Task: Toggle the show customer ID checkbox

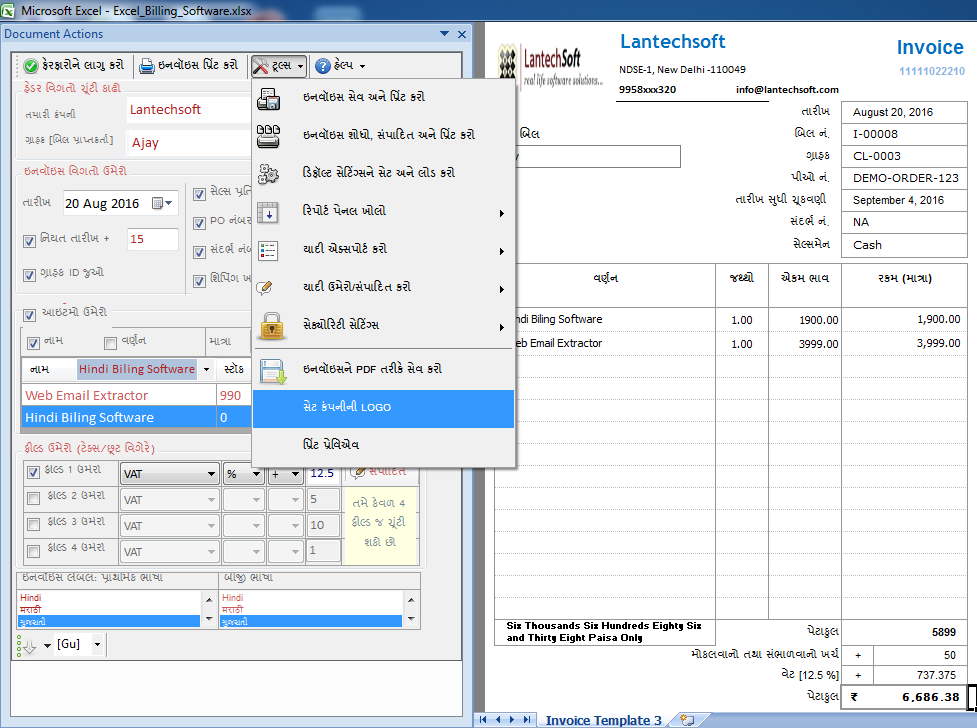Action: tap(29, 275)
